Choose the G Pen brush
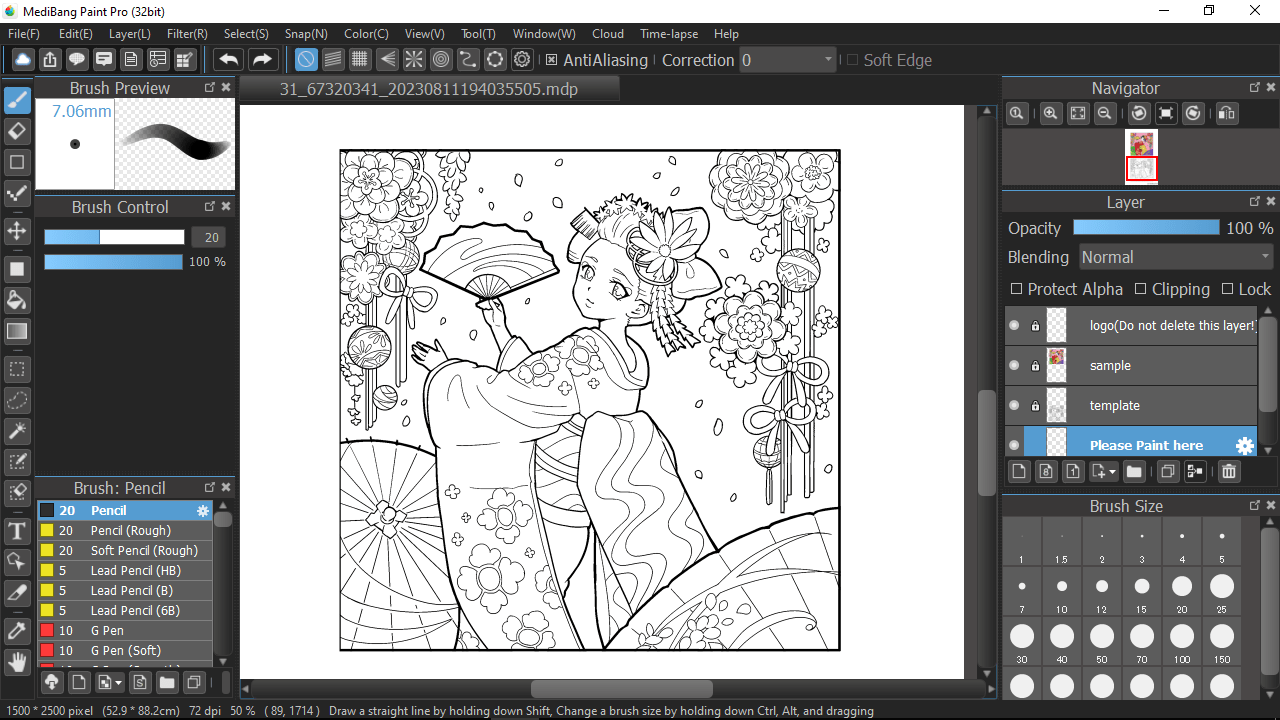 tap(125, 630)
